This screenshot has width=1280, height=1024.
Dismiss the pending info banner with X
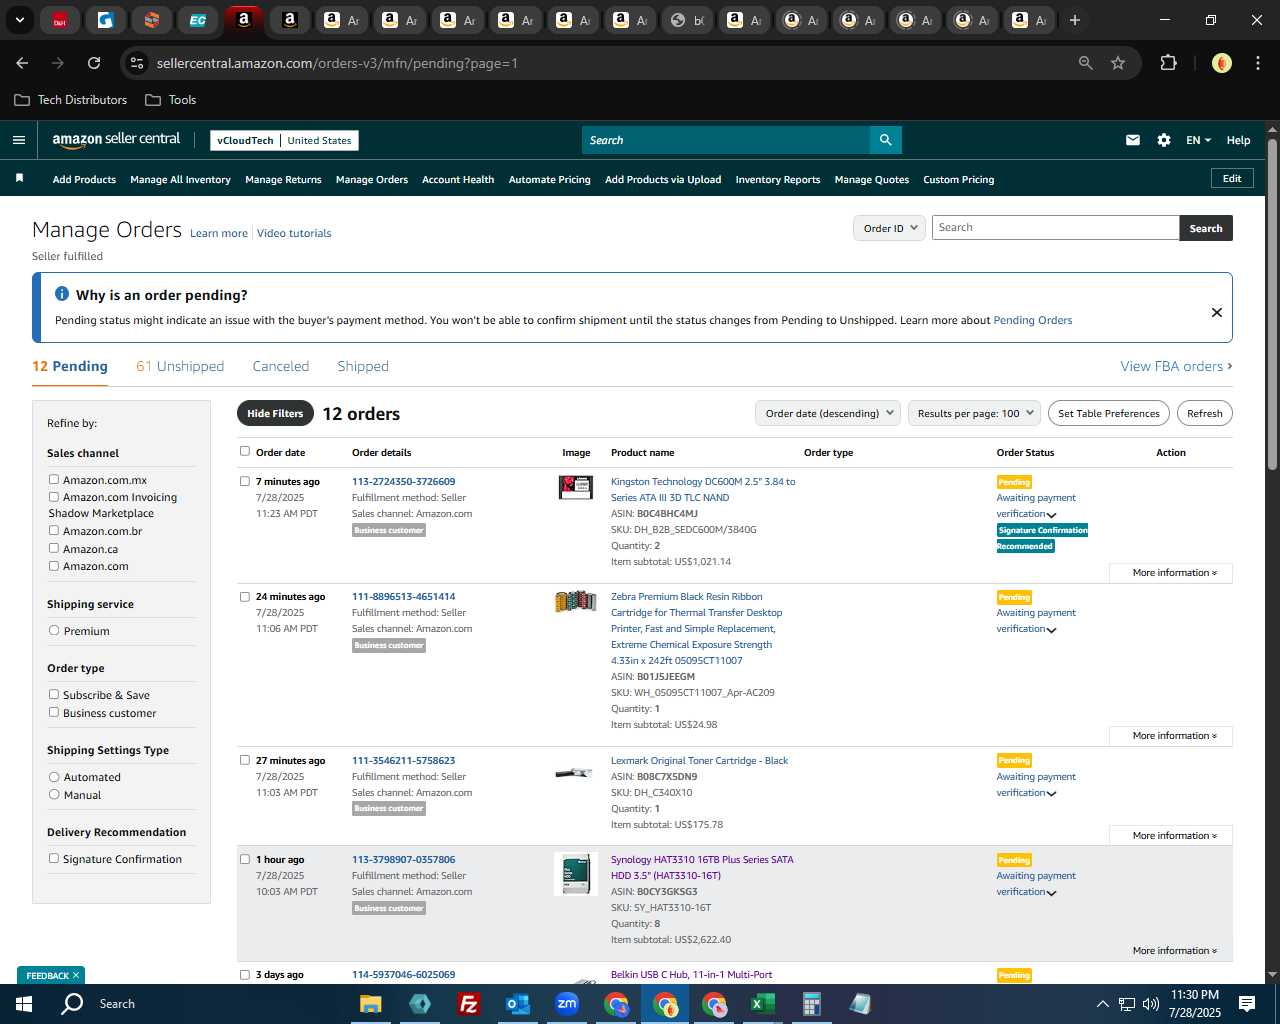point(1217,312)
